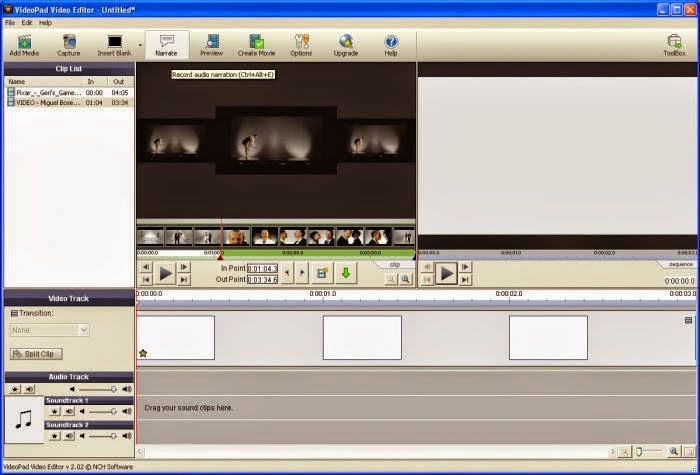
Task: Zoom out the clip timeline
Action: 391,279
